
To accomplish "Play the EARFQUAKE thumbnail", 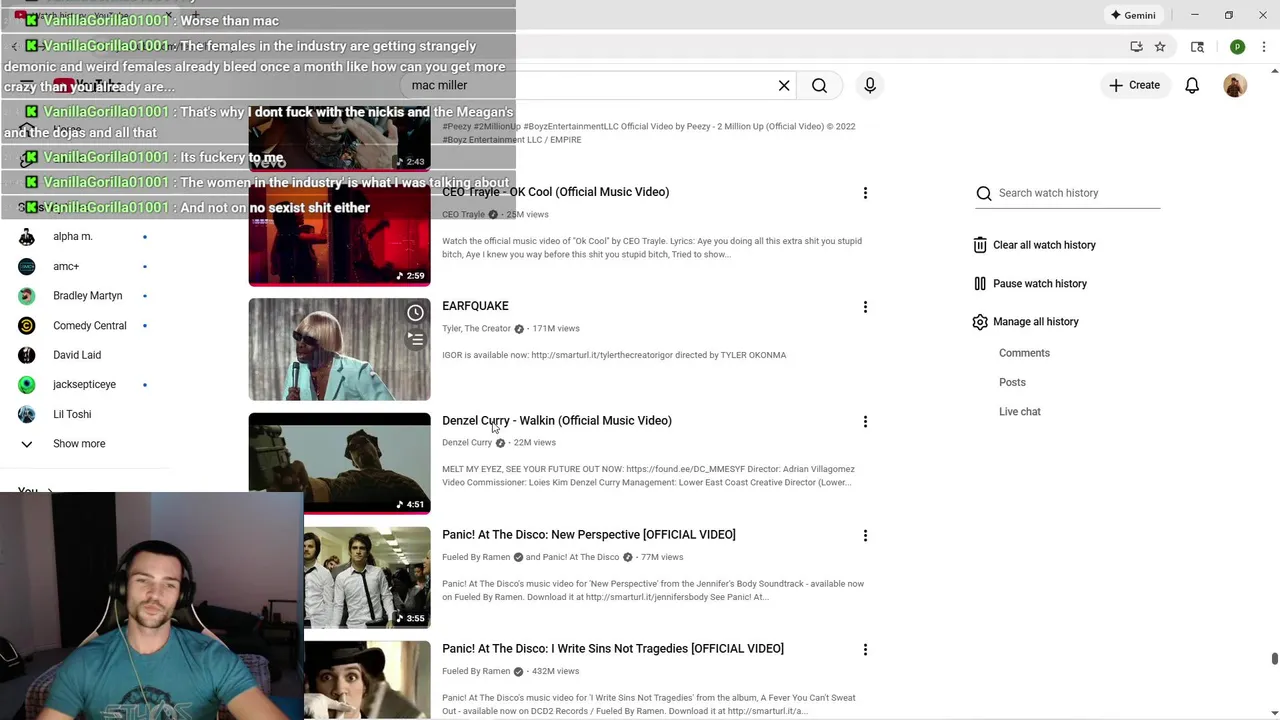I will [x=339, y=349].
